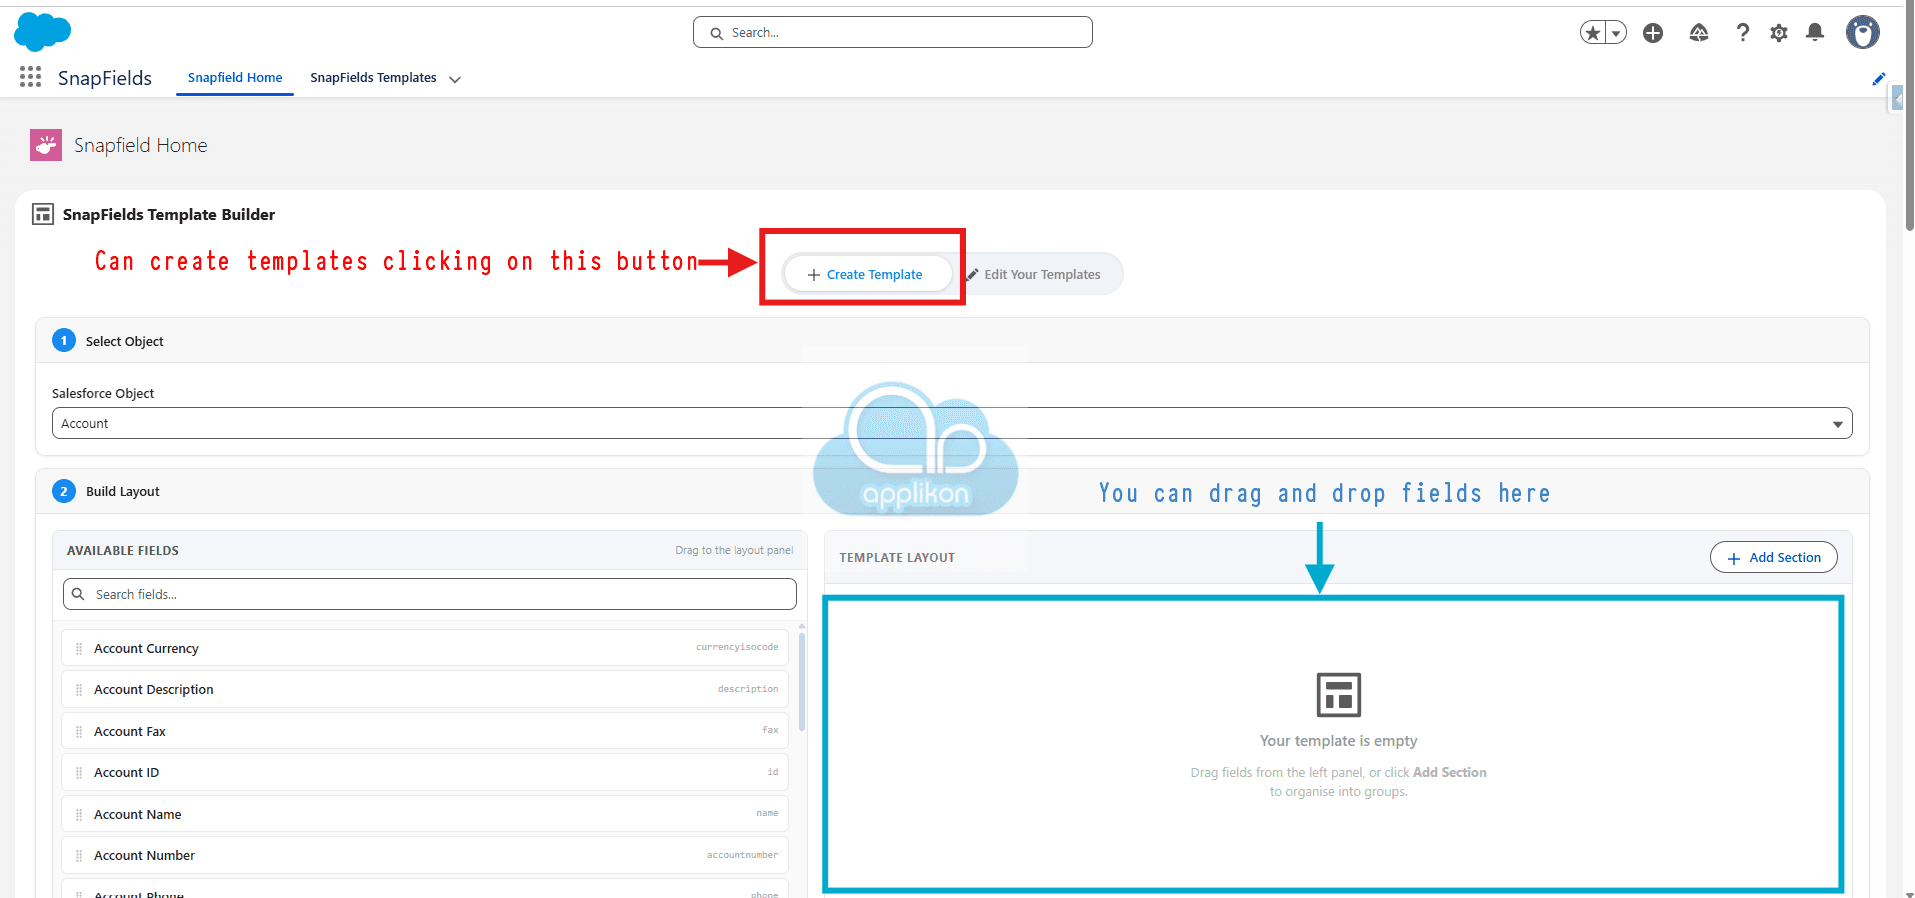Viewport: 1915px width, 898px height.
Task: Click the TEMPLATE LAYOUT panel heading
Action: [897, 558]
